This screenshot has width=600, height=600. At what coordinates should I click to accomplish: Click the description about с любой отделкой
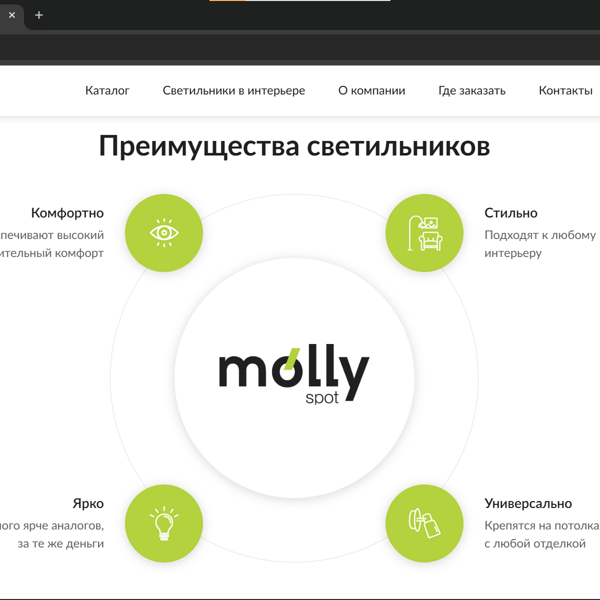point(534,544)
